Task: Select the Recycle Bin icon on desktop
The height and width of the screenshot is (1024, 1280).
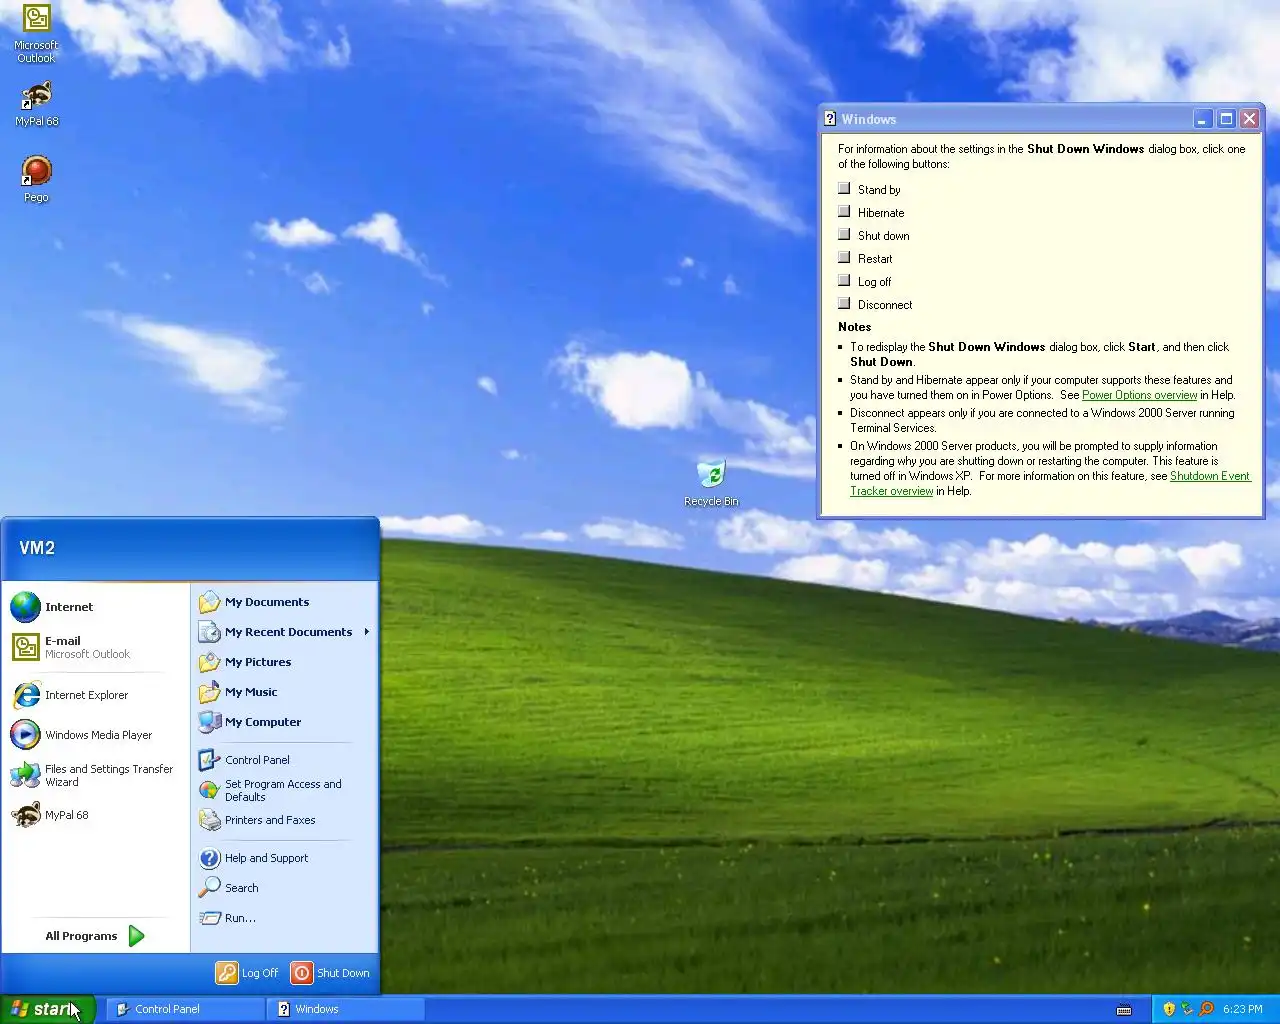Action: pos(711,483)
